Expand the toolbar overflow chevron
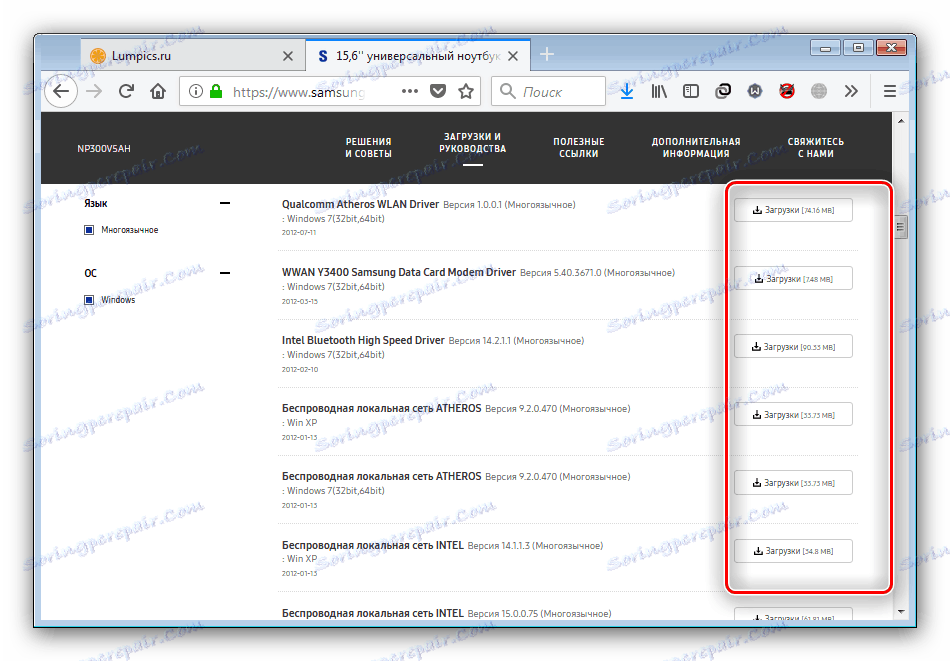The width and height of the screenshot is (950, 661). click(x=852, y=90)
